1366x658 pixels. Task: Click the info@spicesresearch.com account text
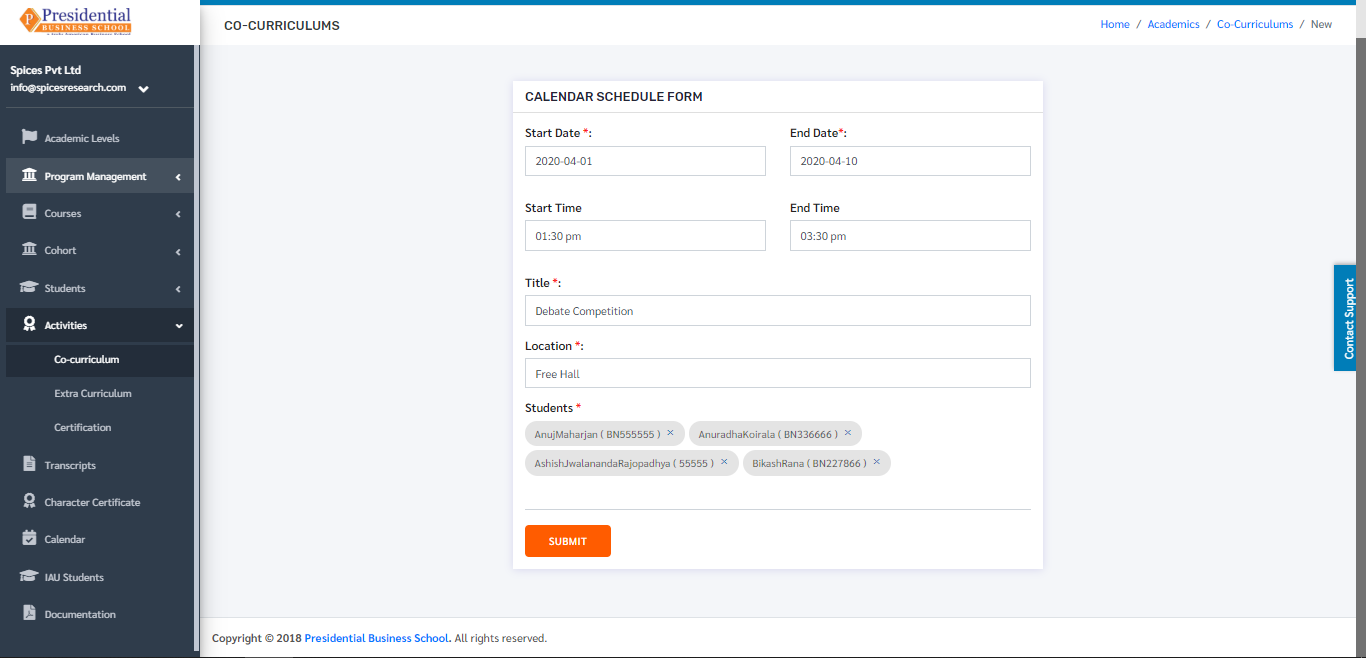click(x=68, y=87)
